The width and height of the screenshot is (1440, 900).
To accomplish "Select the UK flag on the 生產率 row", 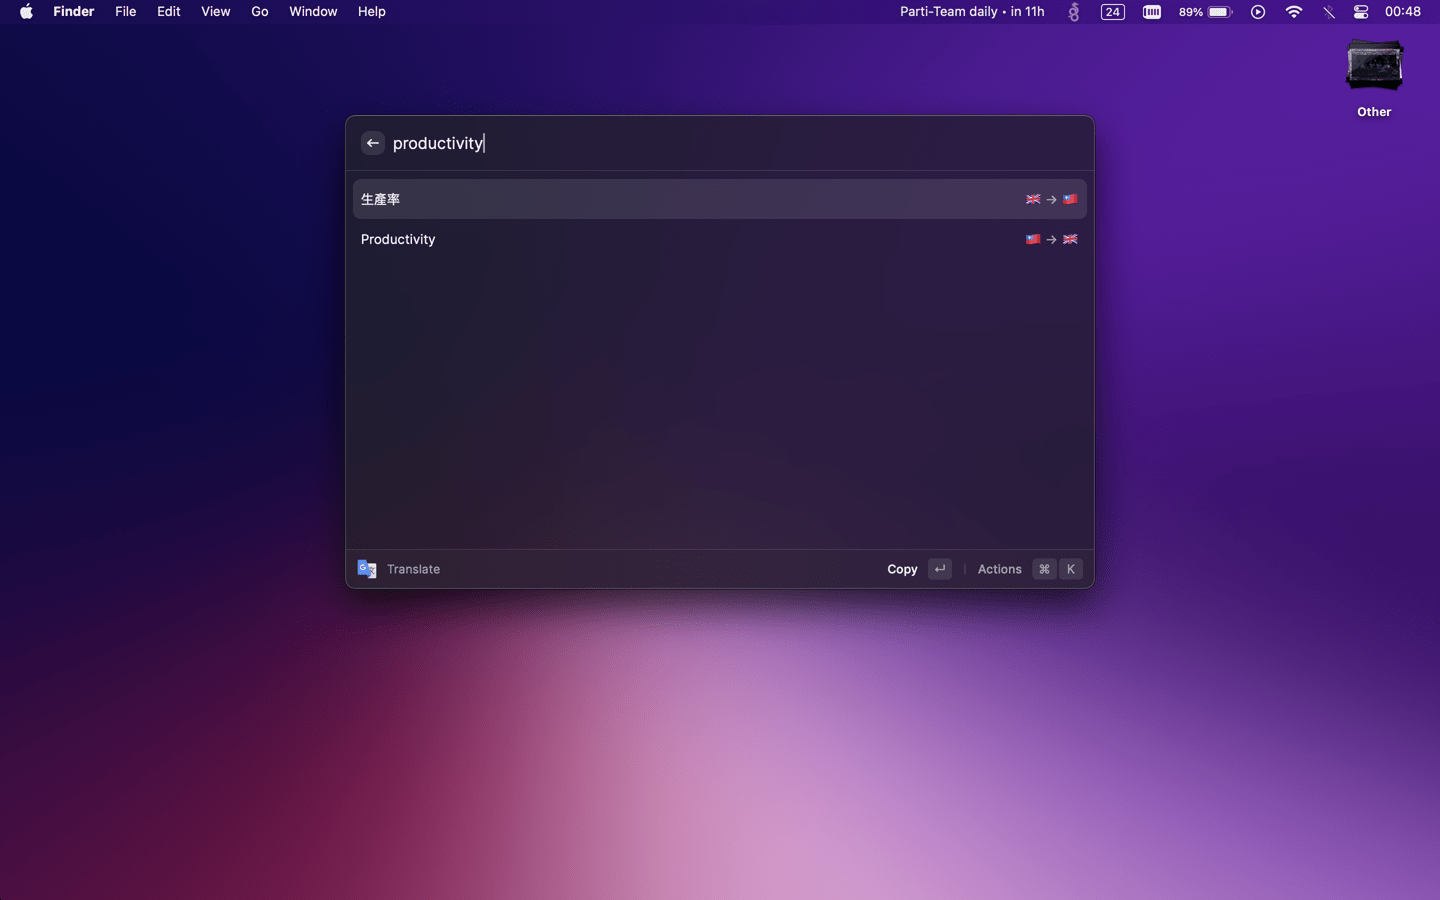I will (1033, 199).
